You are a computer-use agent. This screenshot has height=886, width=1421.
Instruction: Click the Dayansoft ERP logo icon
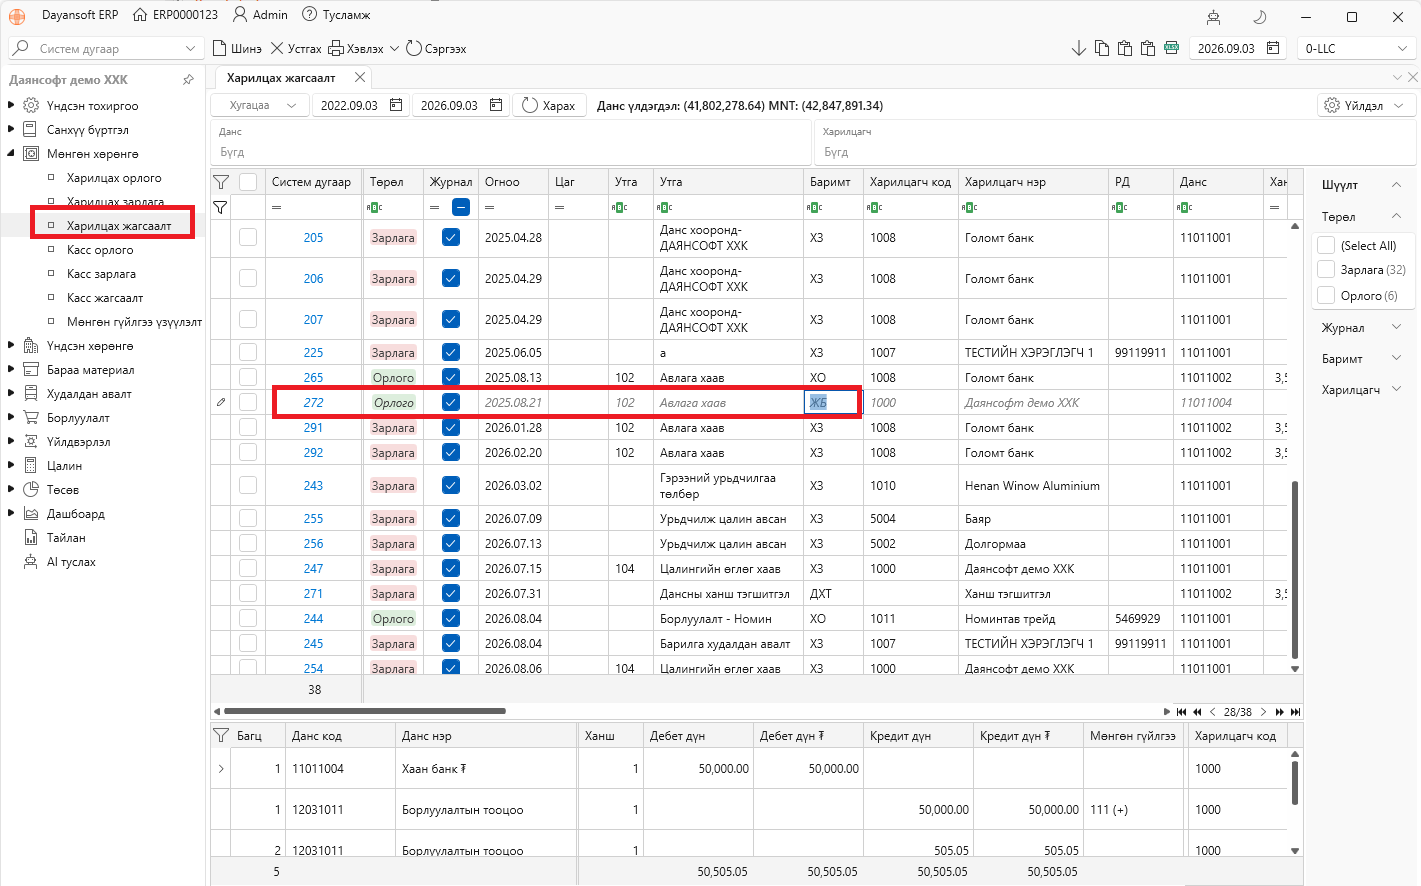[x=17, y=16]
